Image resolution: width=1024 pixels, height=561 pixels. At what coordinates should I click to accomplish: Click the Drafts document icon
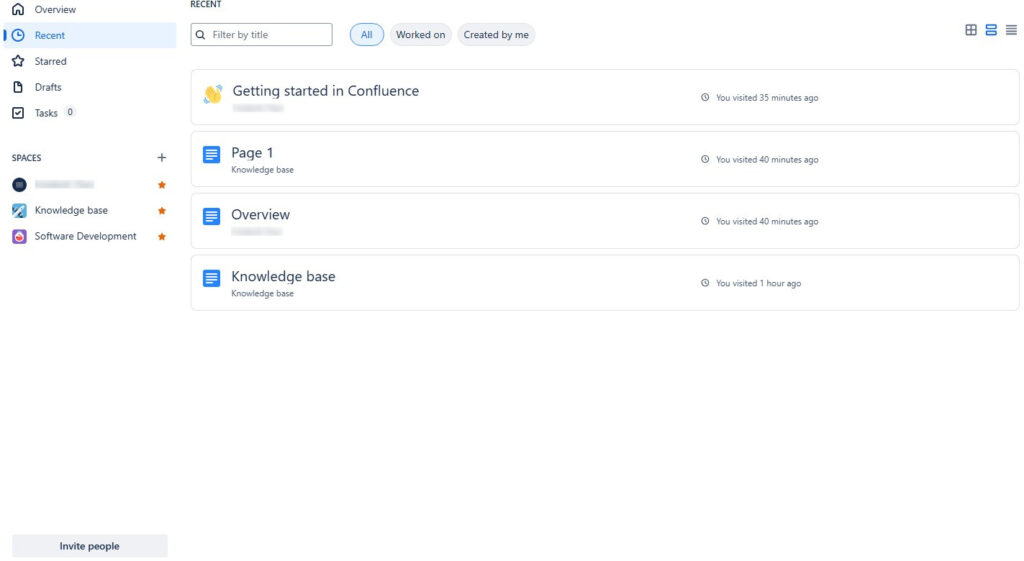click(18, 87)
